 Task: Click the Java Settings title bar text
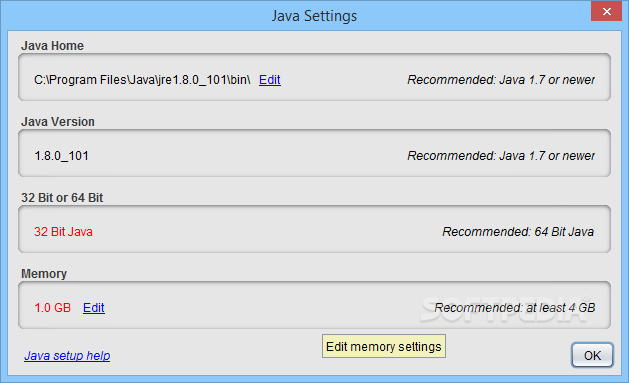[314, 16]
